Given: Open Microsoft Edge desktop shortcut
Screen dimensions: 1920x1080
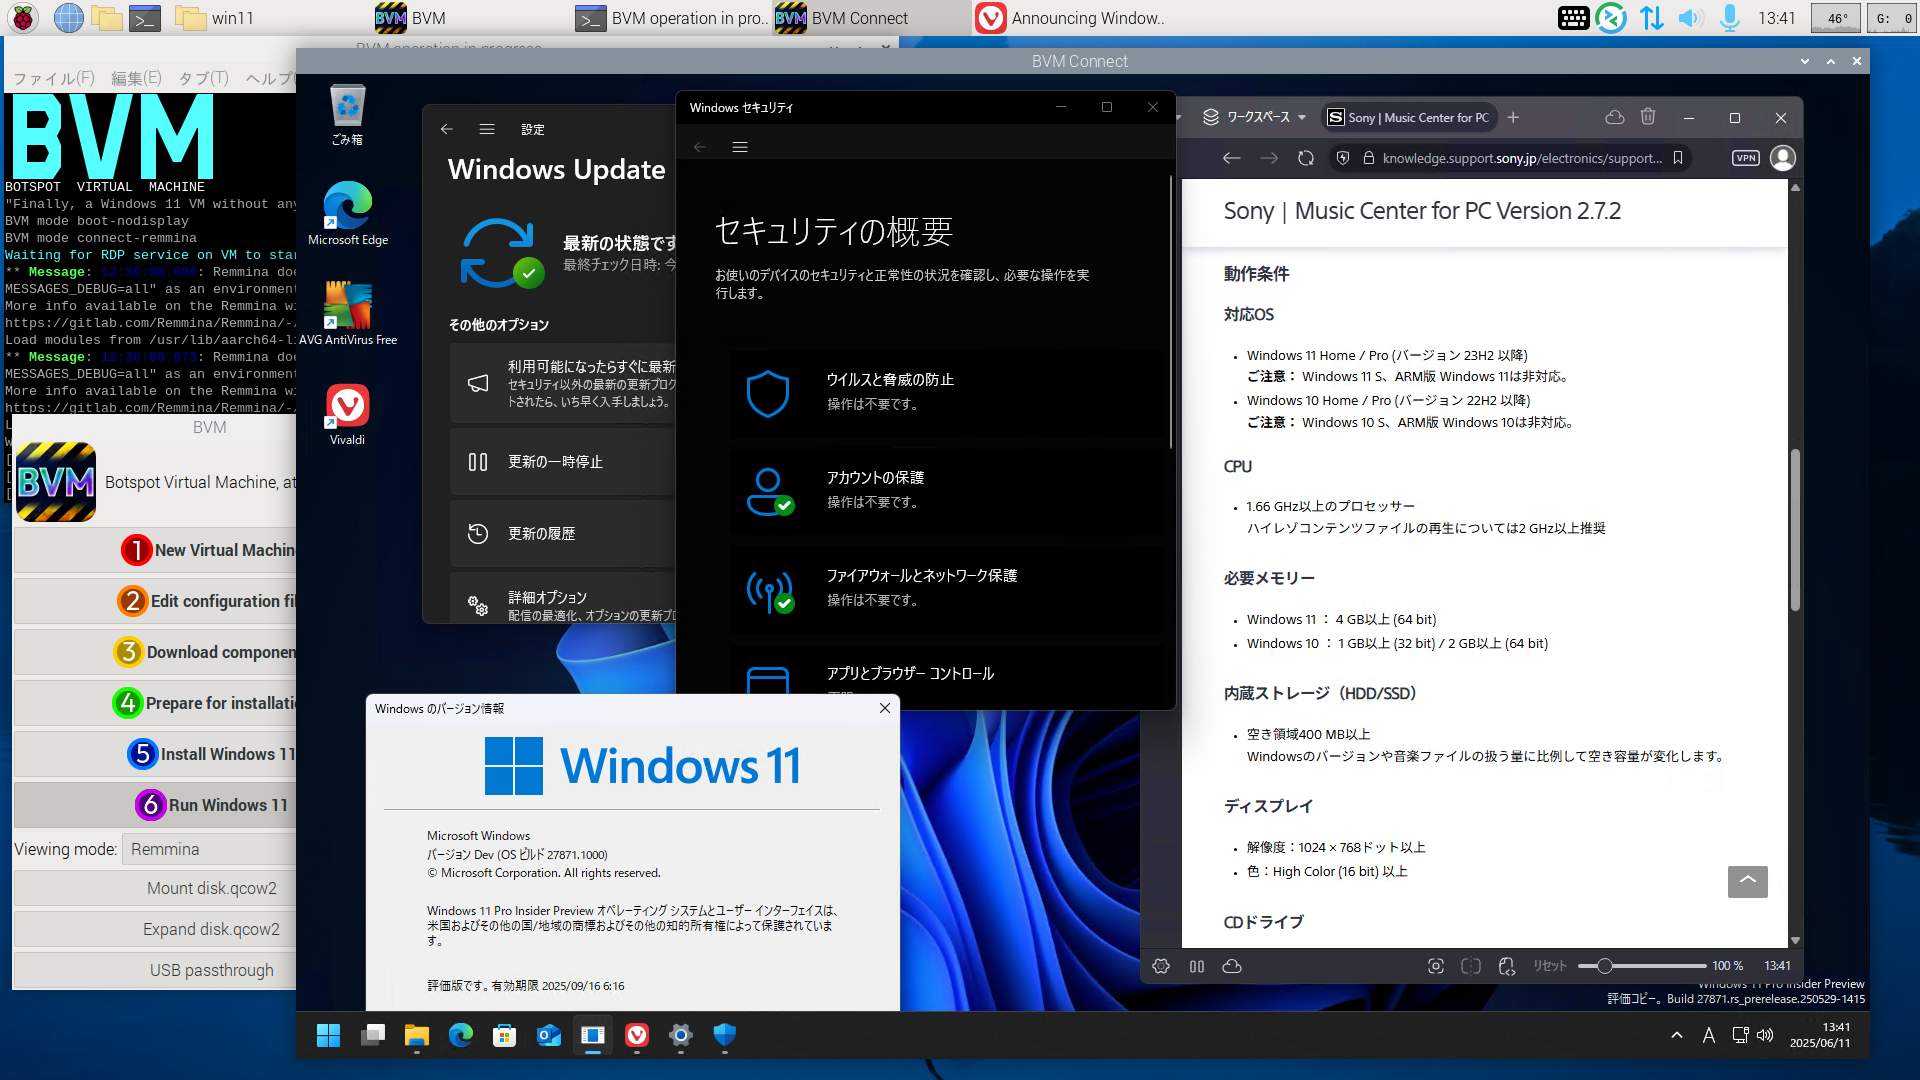Looking at the screenshot, I should 347,213.
